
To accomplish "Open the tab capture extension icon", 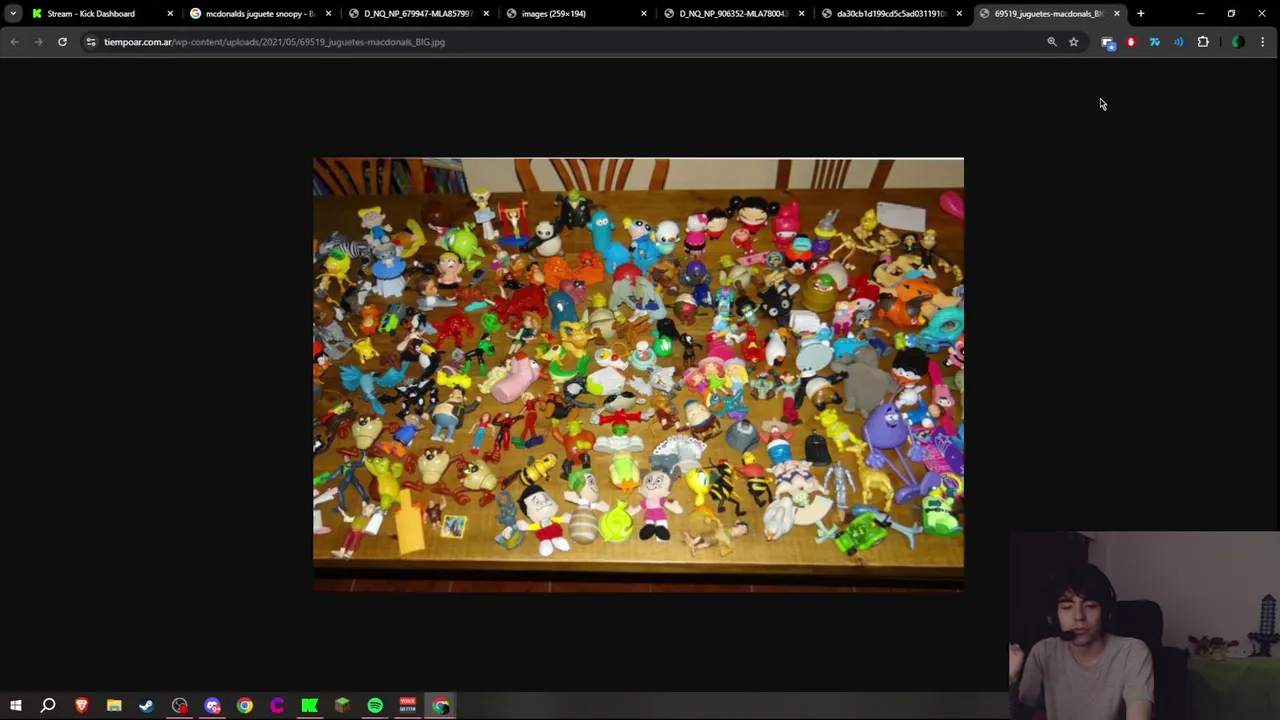I will click(1107, 42).
